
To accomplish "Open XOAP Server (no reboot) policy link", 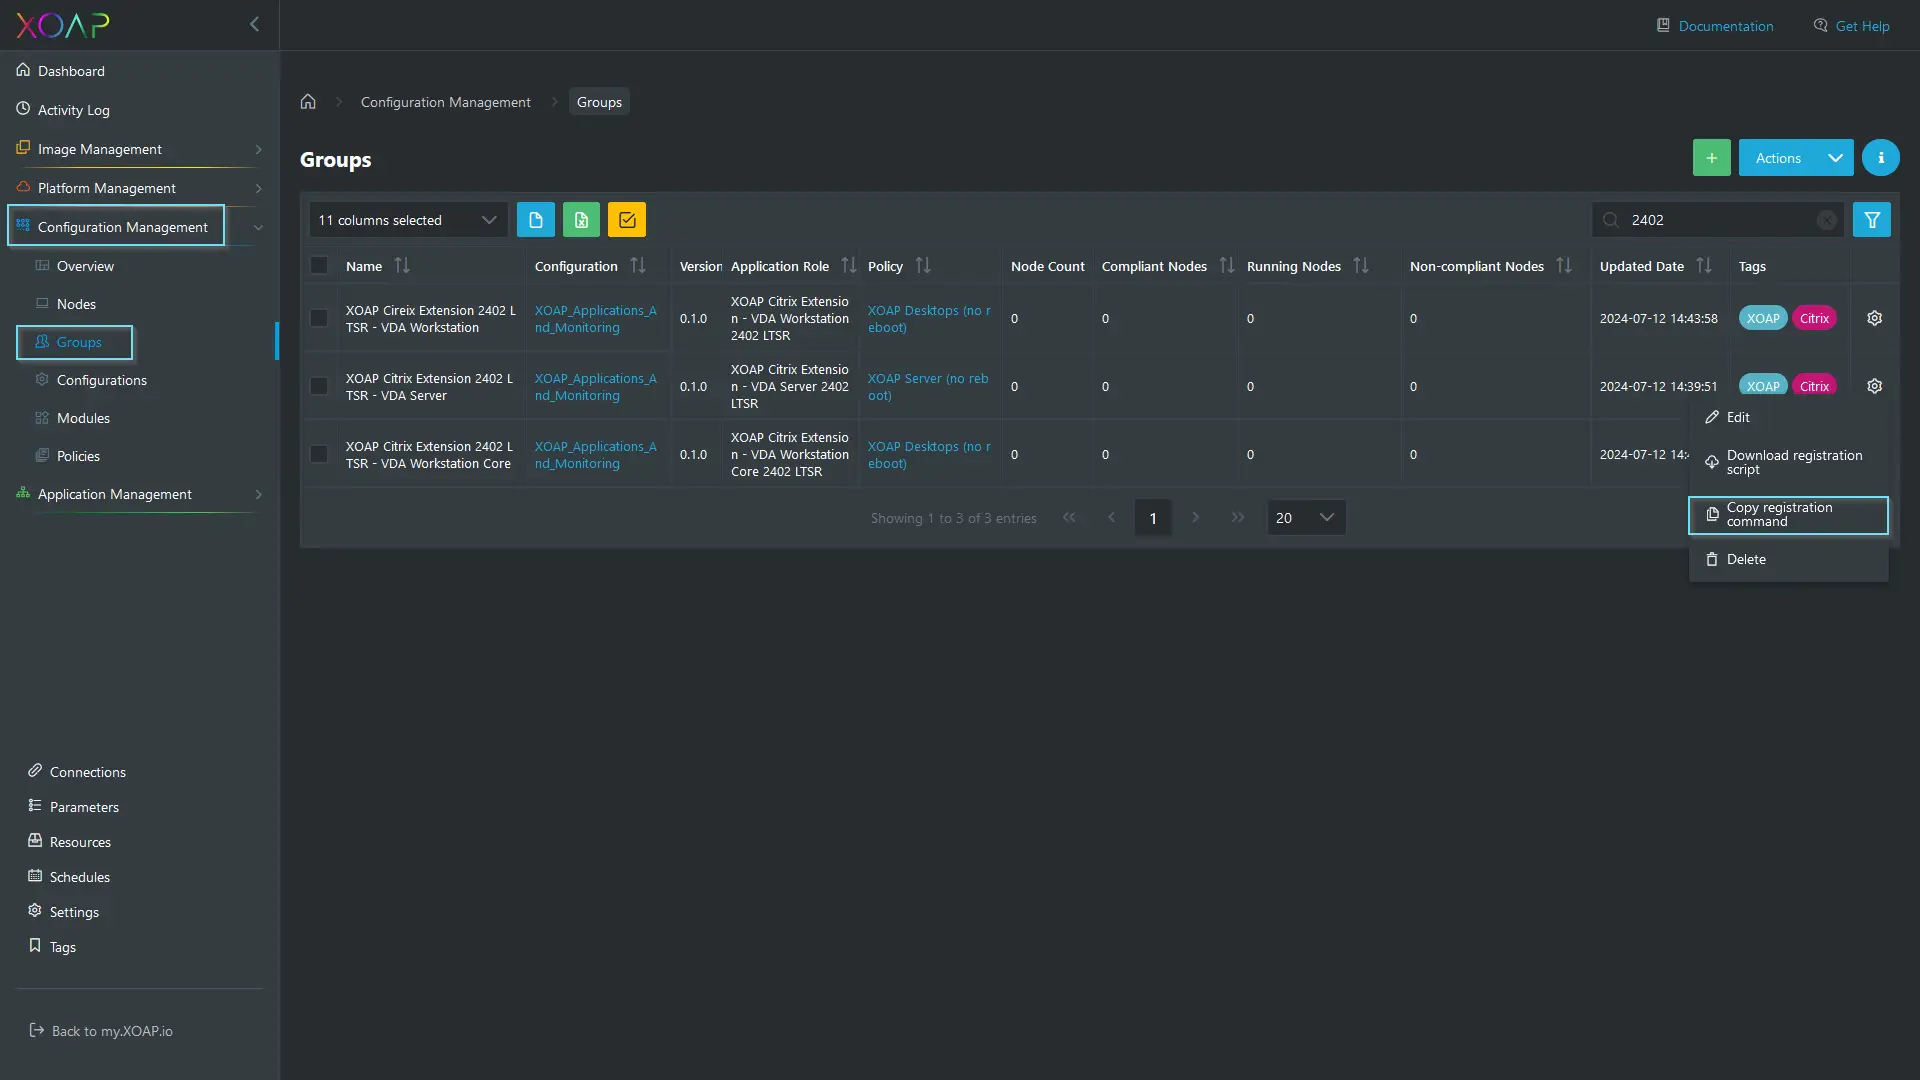I will coord(928,387).
